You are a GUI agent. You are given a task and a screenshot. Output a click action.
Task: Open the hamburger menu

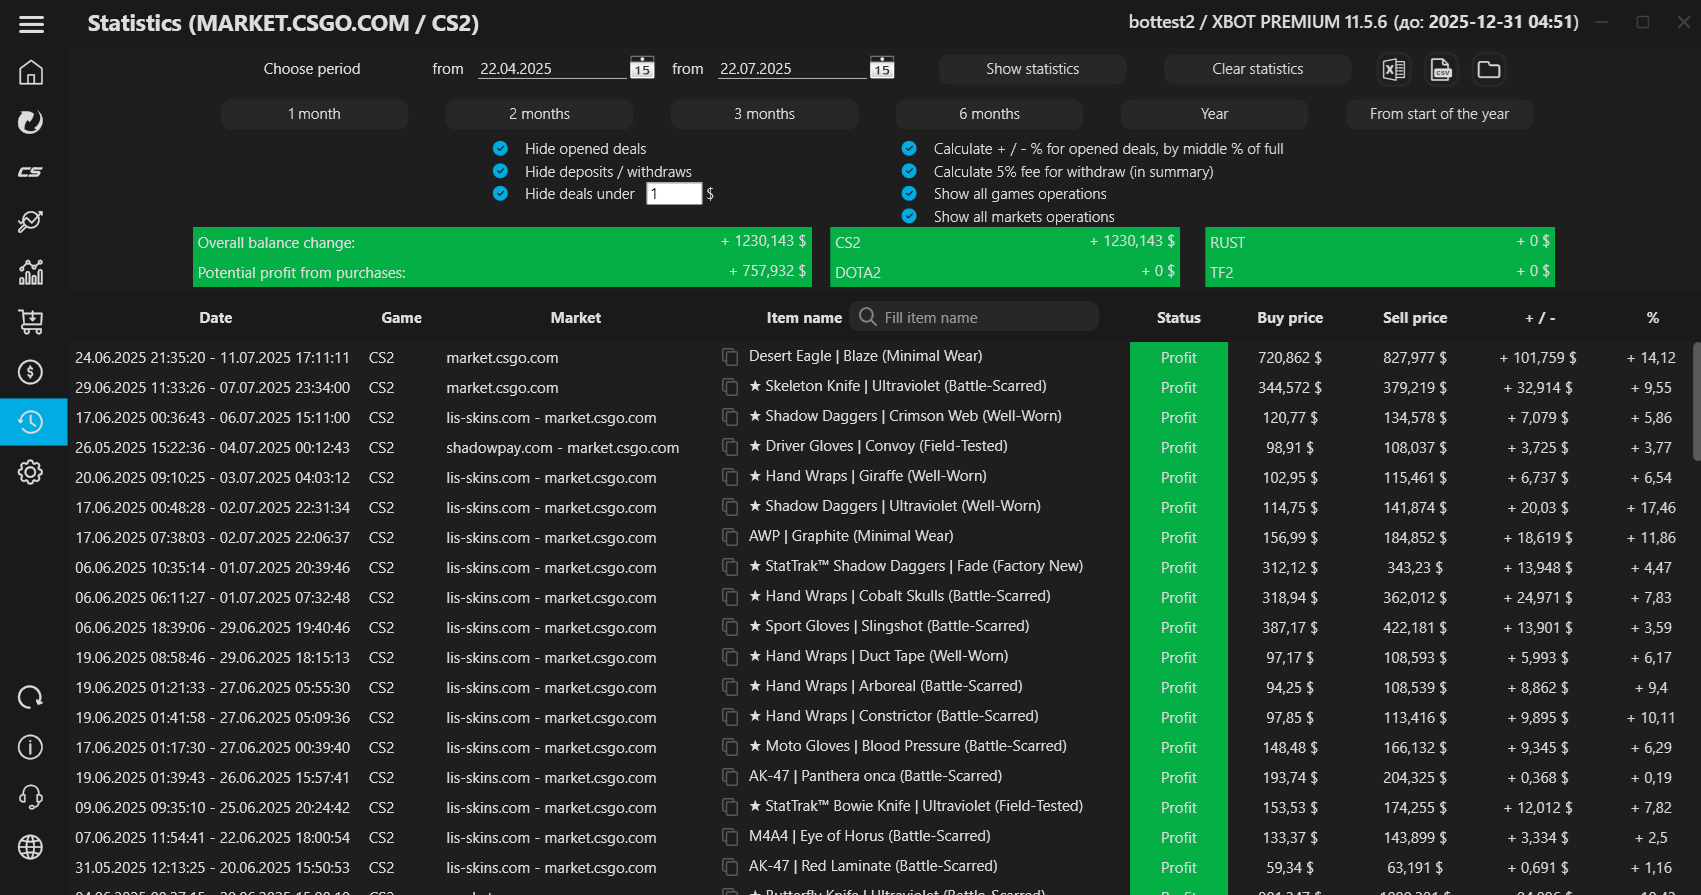(x=31, y=24)
